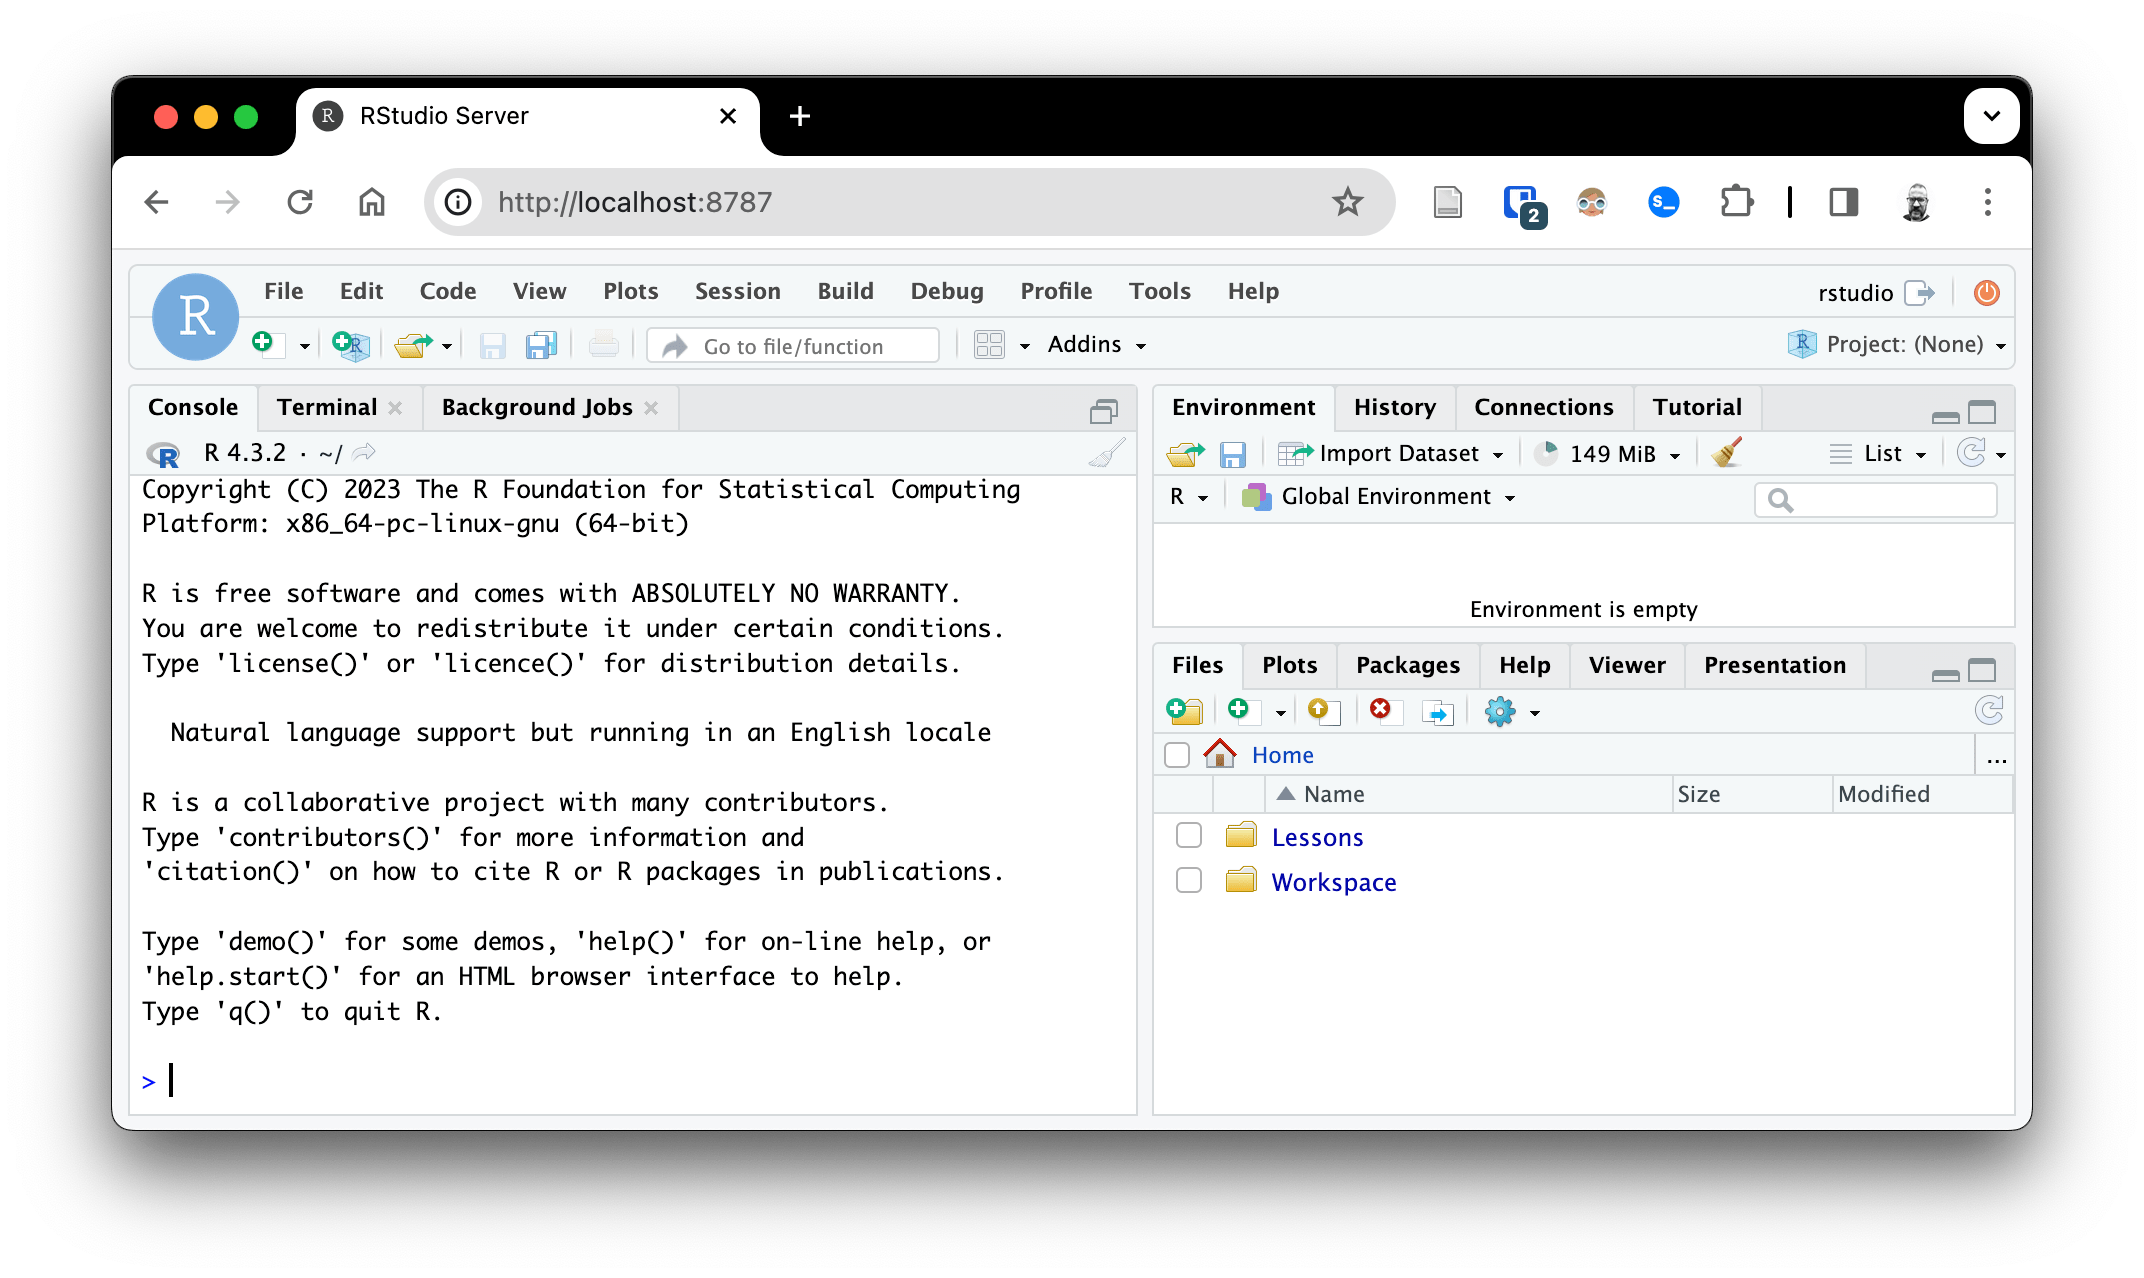
Task: Save the workspace with the disk icon
Action: [1233, 453]
